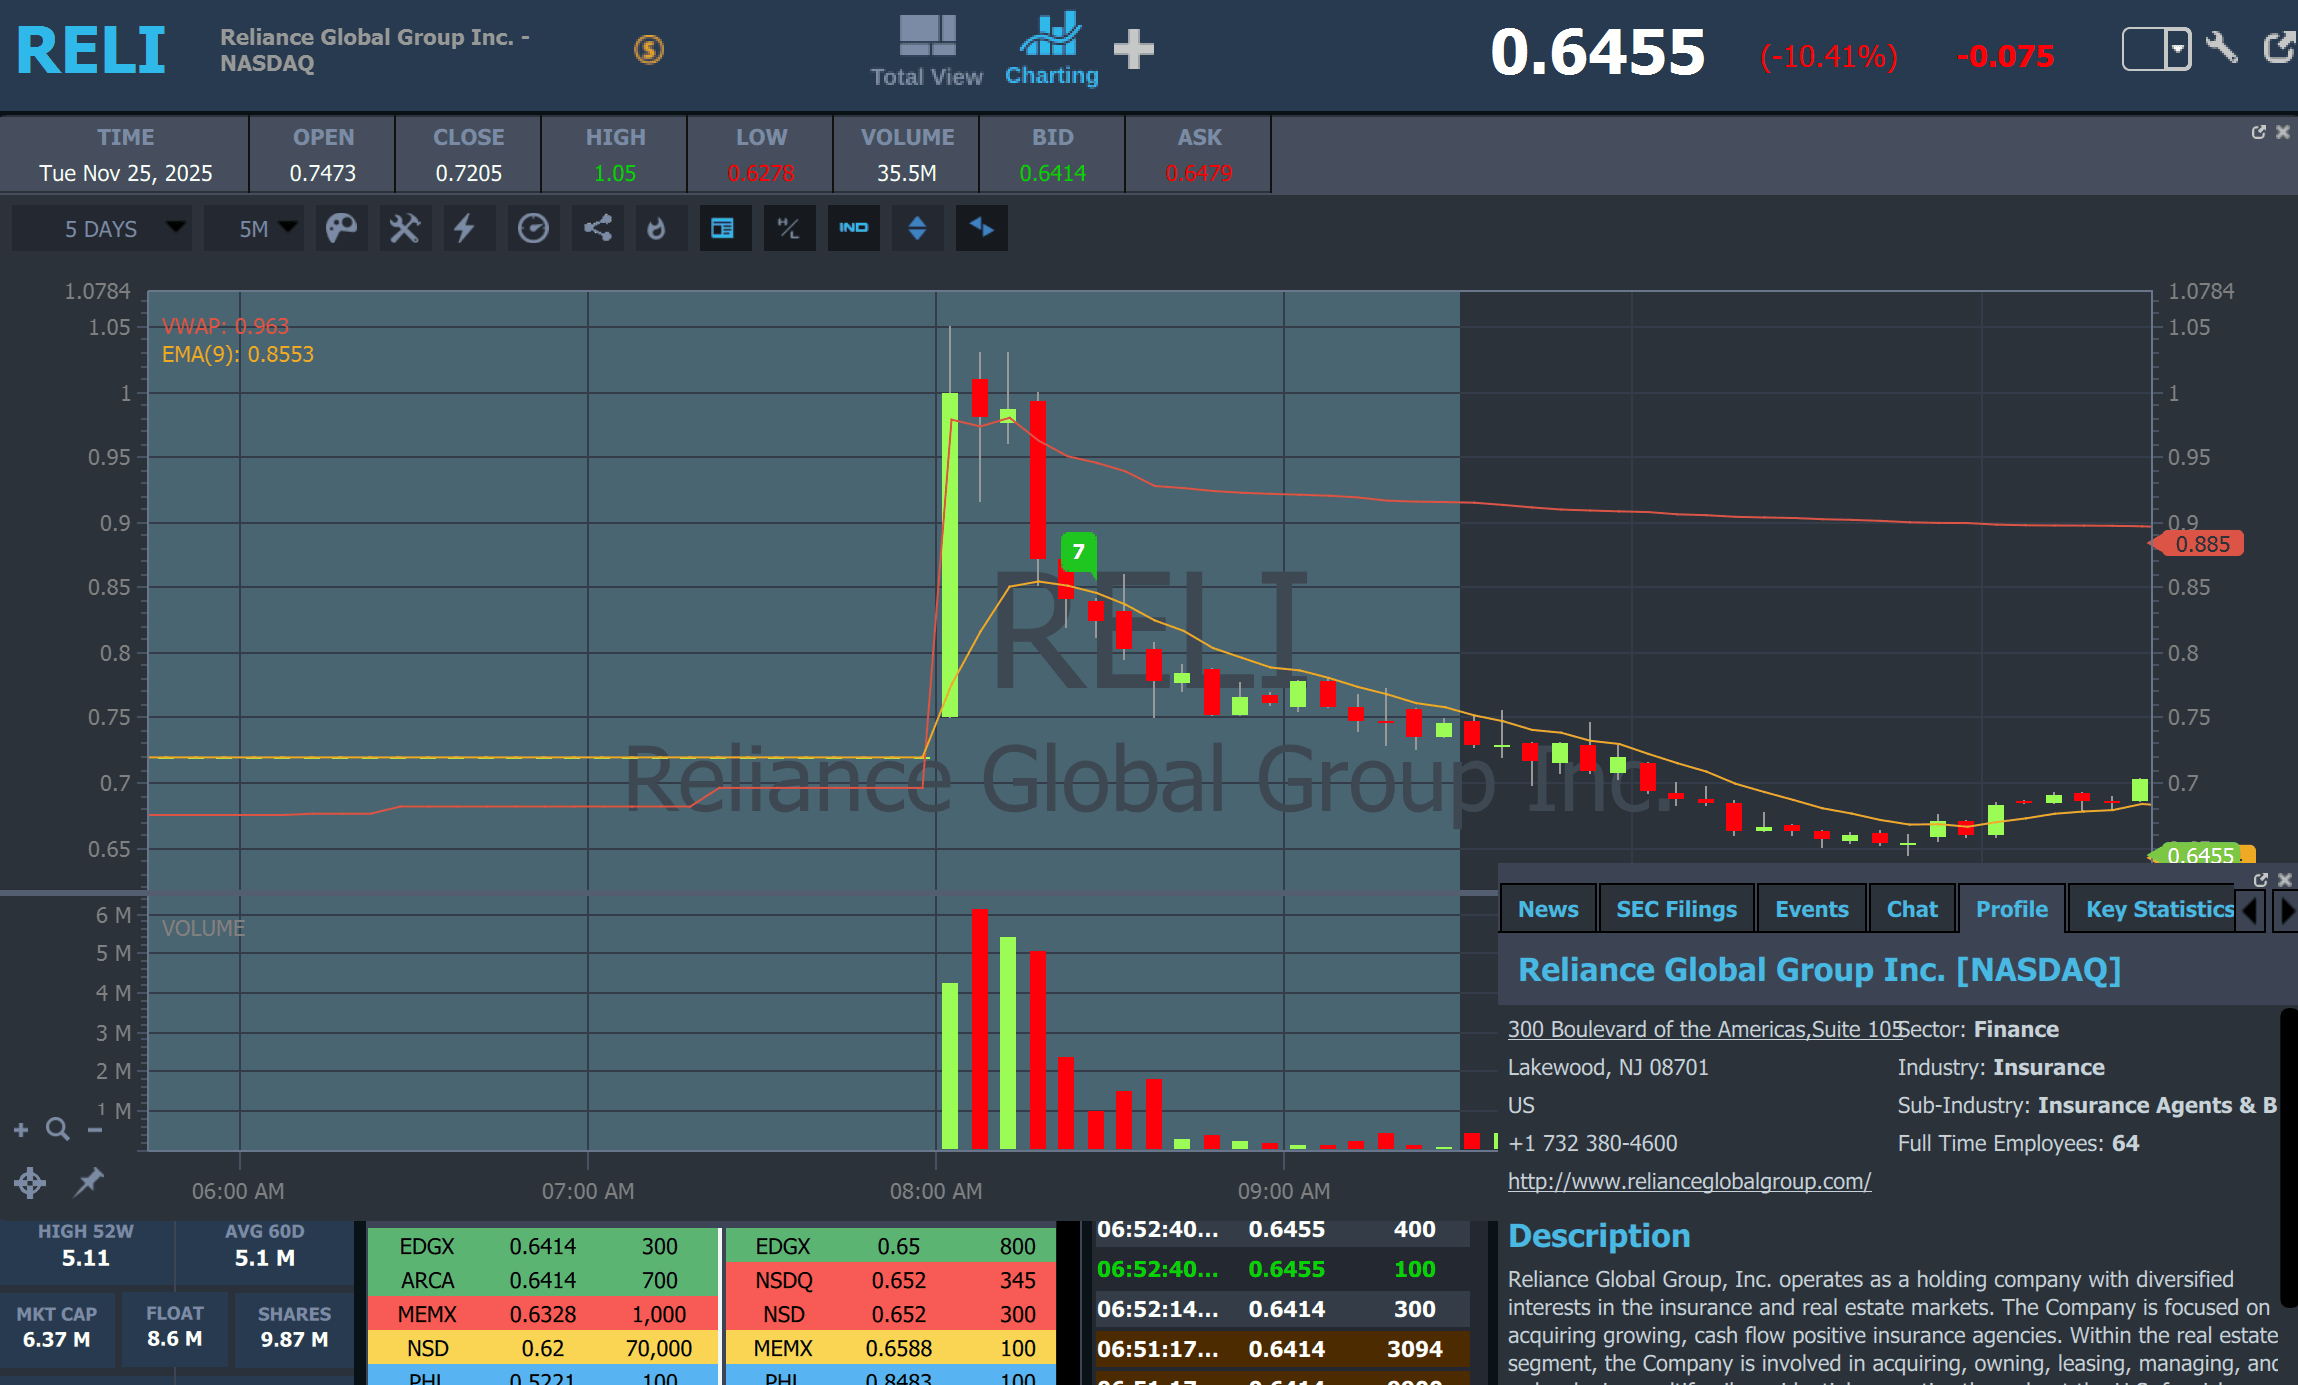Switch to the Key Statistics tab
The height and width of the screenshot is (1385, 2298).
point(2159,909)
